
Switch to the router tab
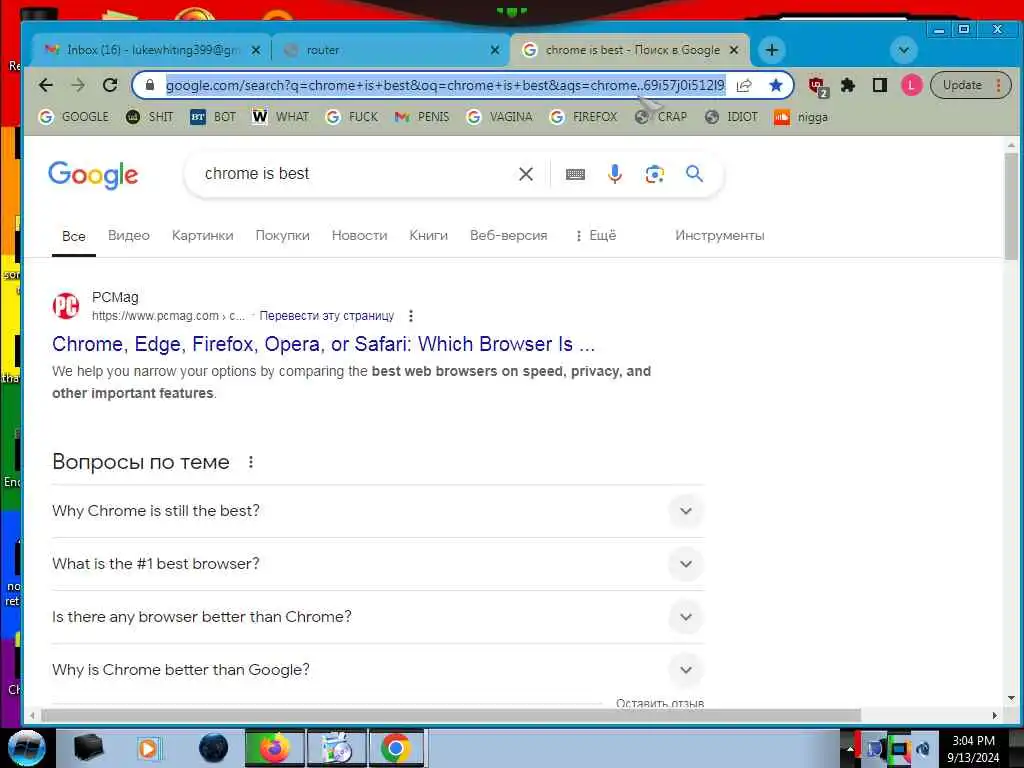[389, 50]
